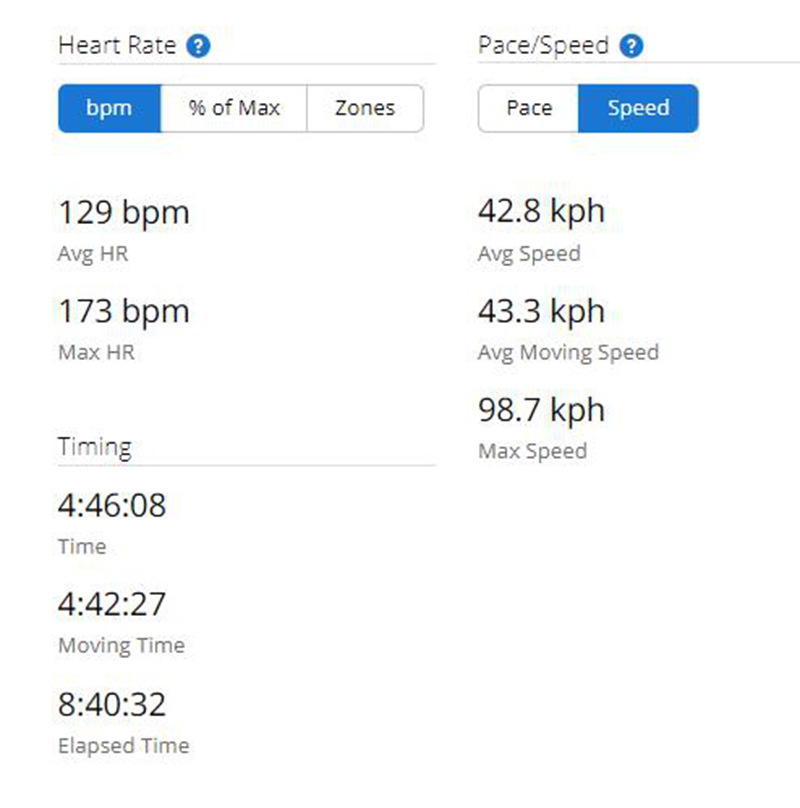Click the Pace/Speed section heading
The width and height of the screenshot is (800, 808).
coord(544,46)
